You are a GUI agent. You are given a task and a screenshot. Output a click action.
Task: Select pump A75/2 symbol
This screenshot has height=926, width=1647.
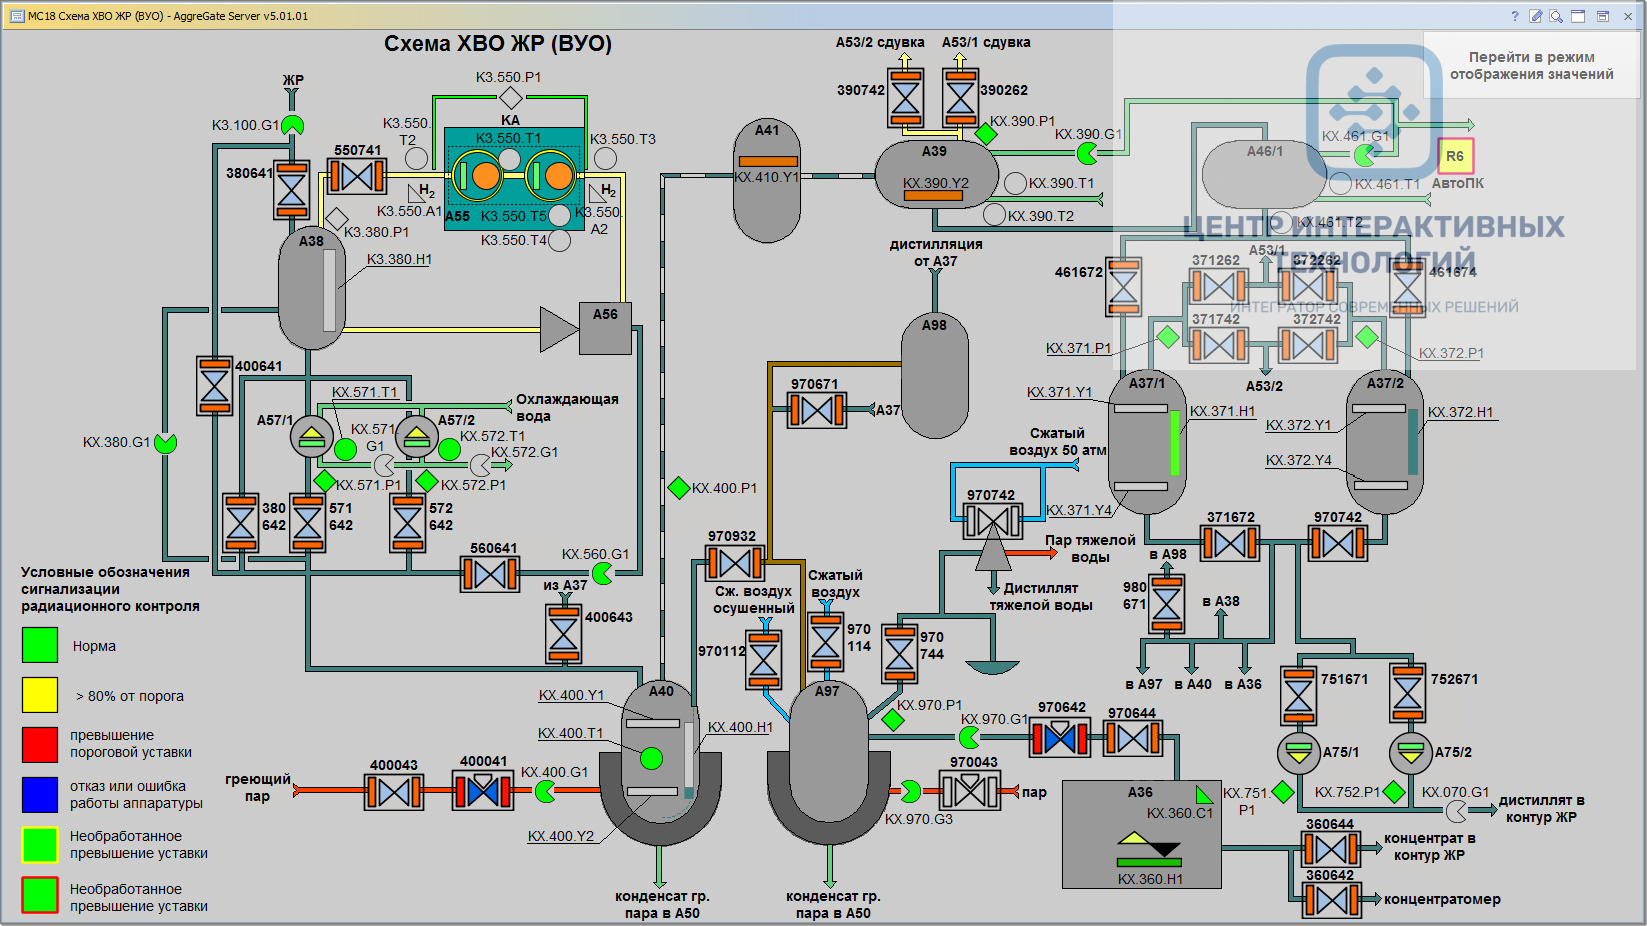1410,753
